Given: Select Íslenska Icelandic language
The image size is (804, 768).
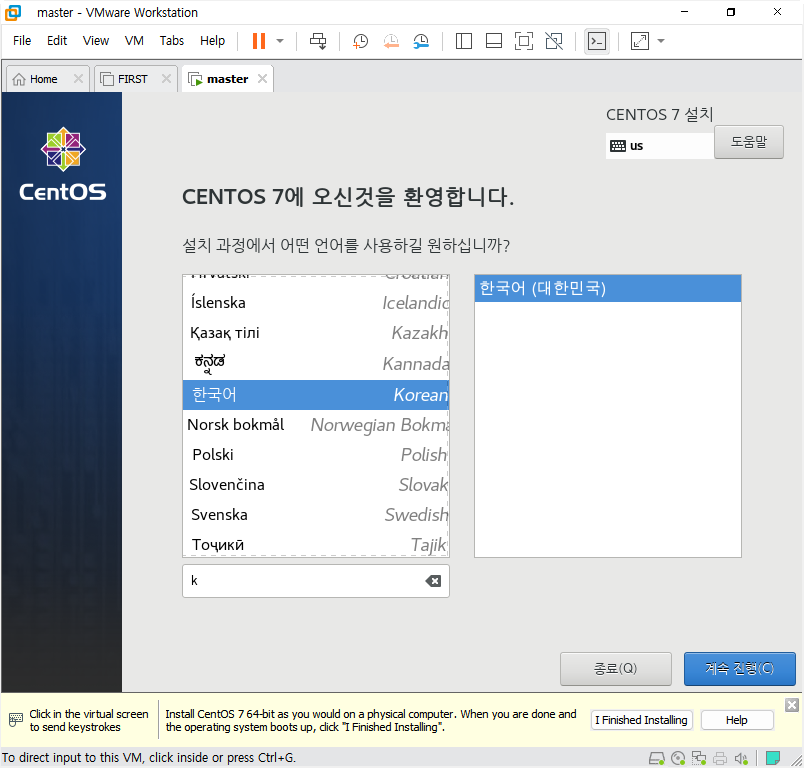Looking at the screenshot, I should [x=316, y=303].
